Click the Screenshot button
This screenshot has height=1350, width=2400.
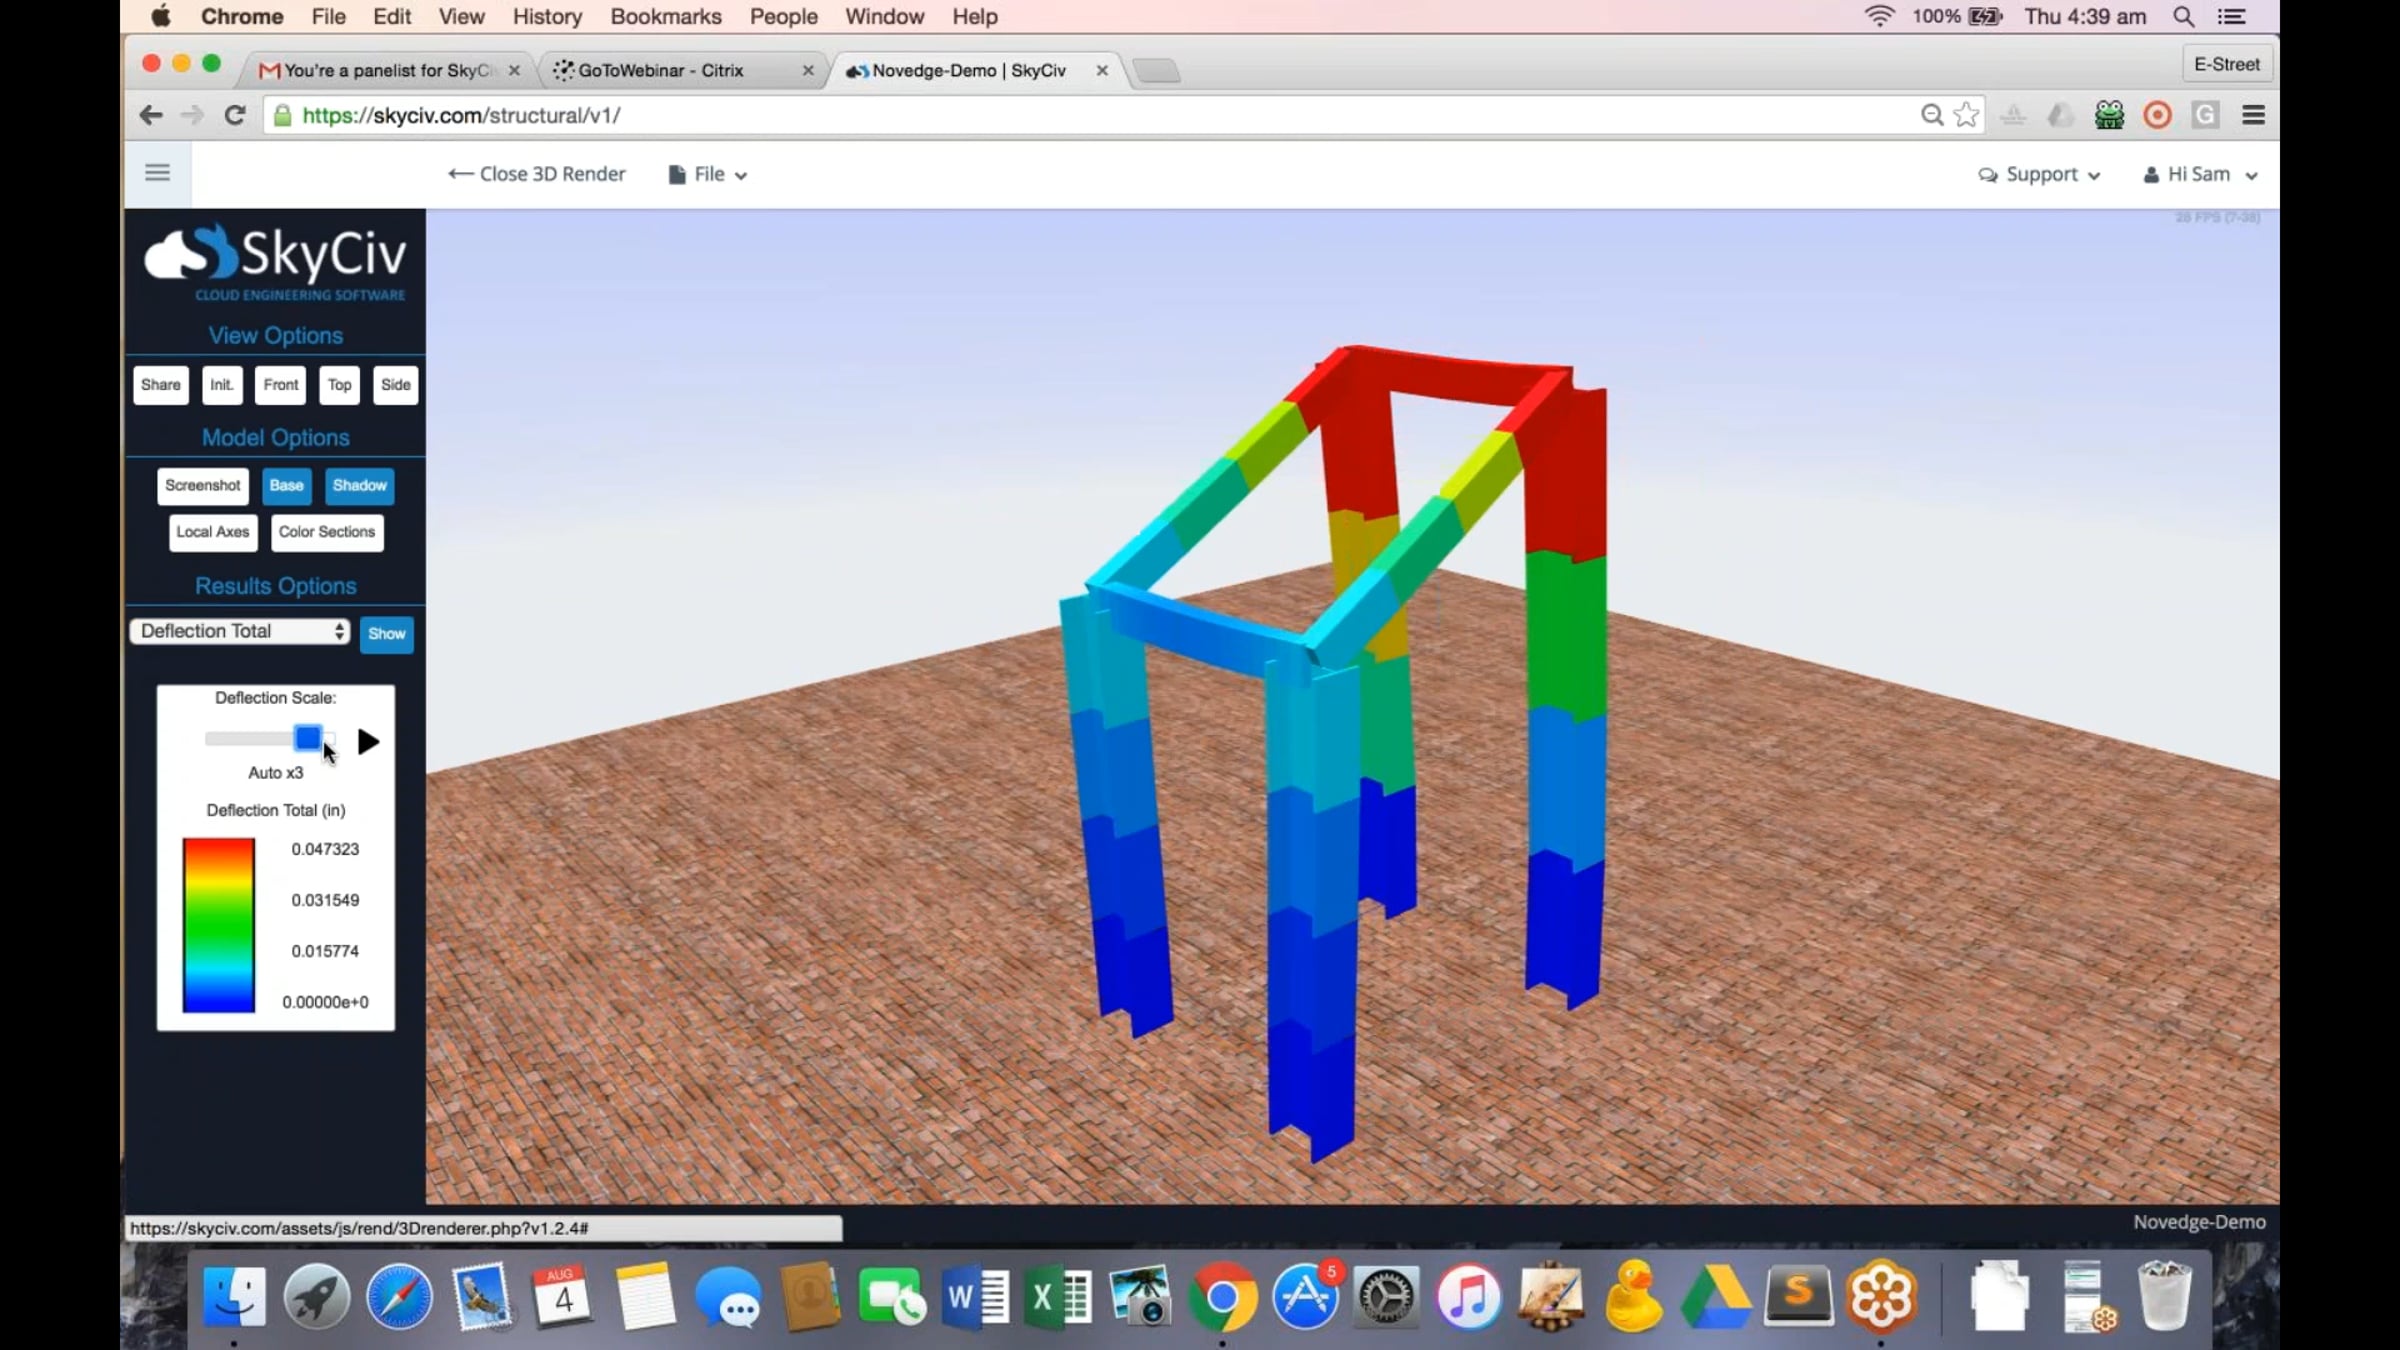[202, 486]
